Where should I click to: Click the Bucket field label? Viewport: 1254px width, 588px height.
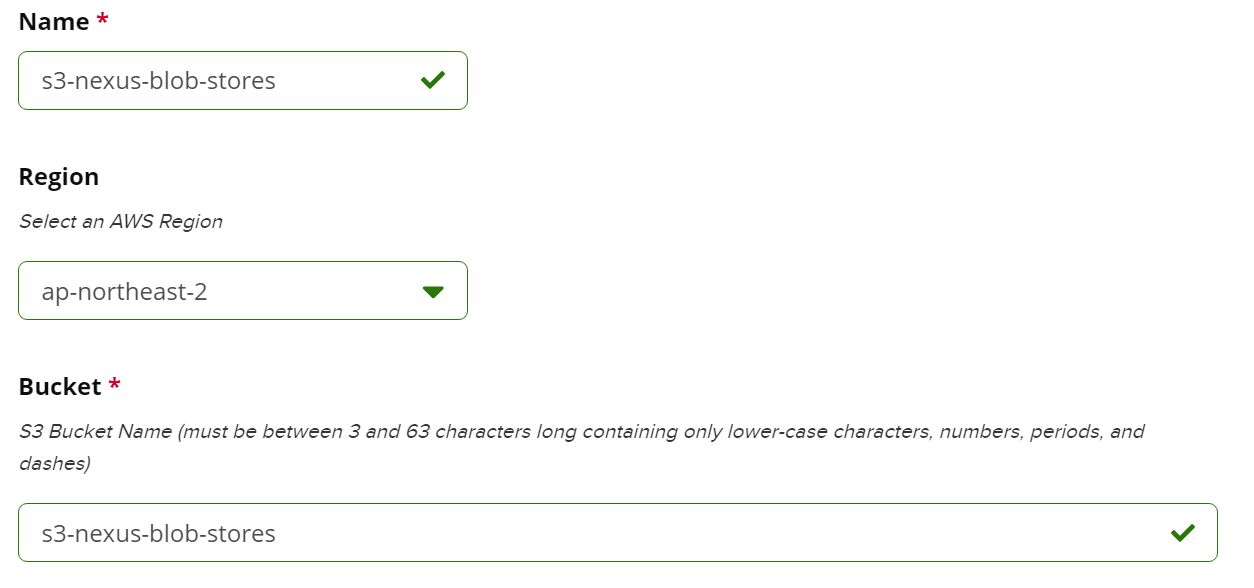(x=60, y=387)
